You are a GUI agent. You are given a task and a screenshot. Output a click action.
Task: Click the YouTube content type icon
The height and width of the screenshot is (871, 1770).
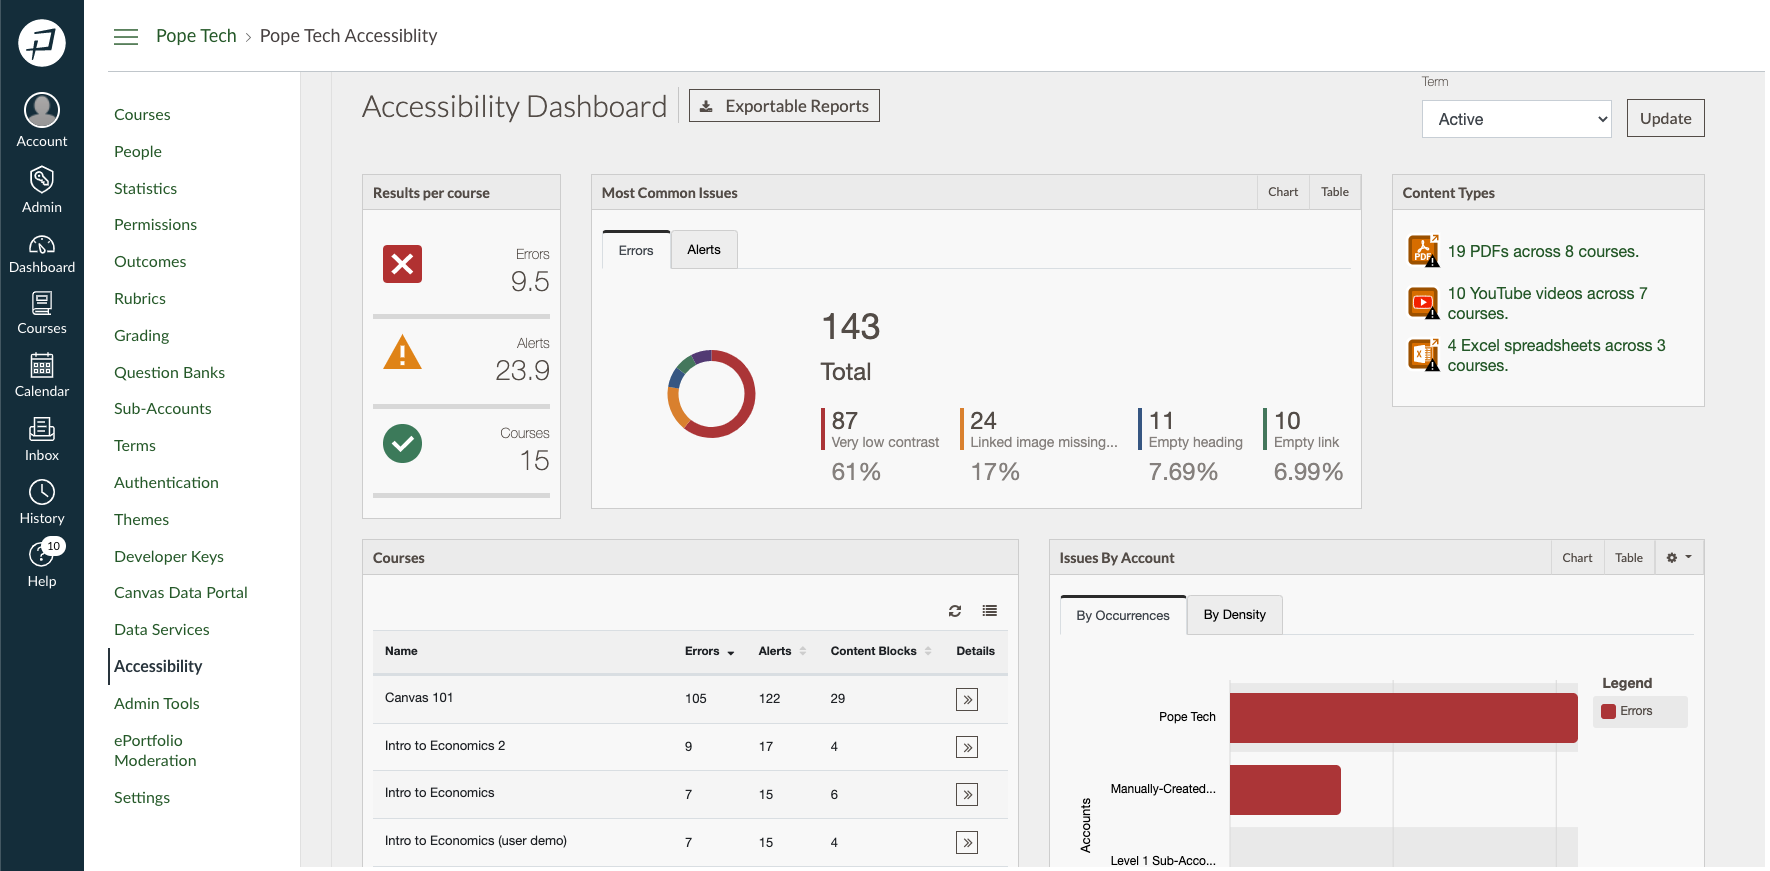click(1424, 302)
